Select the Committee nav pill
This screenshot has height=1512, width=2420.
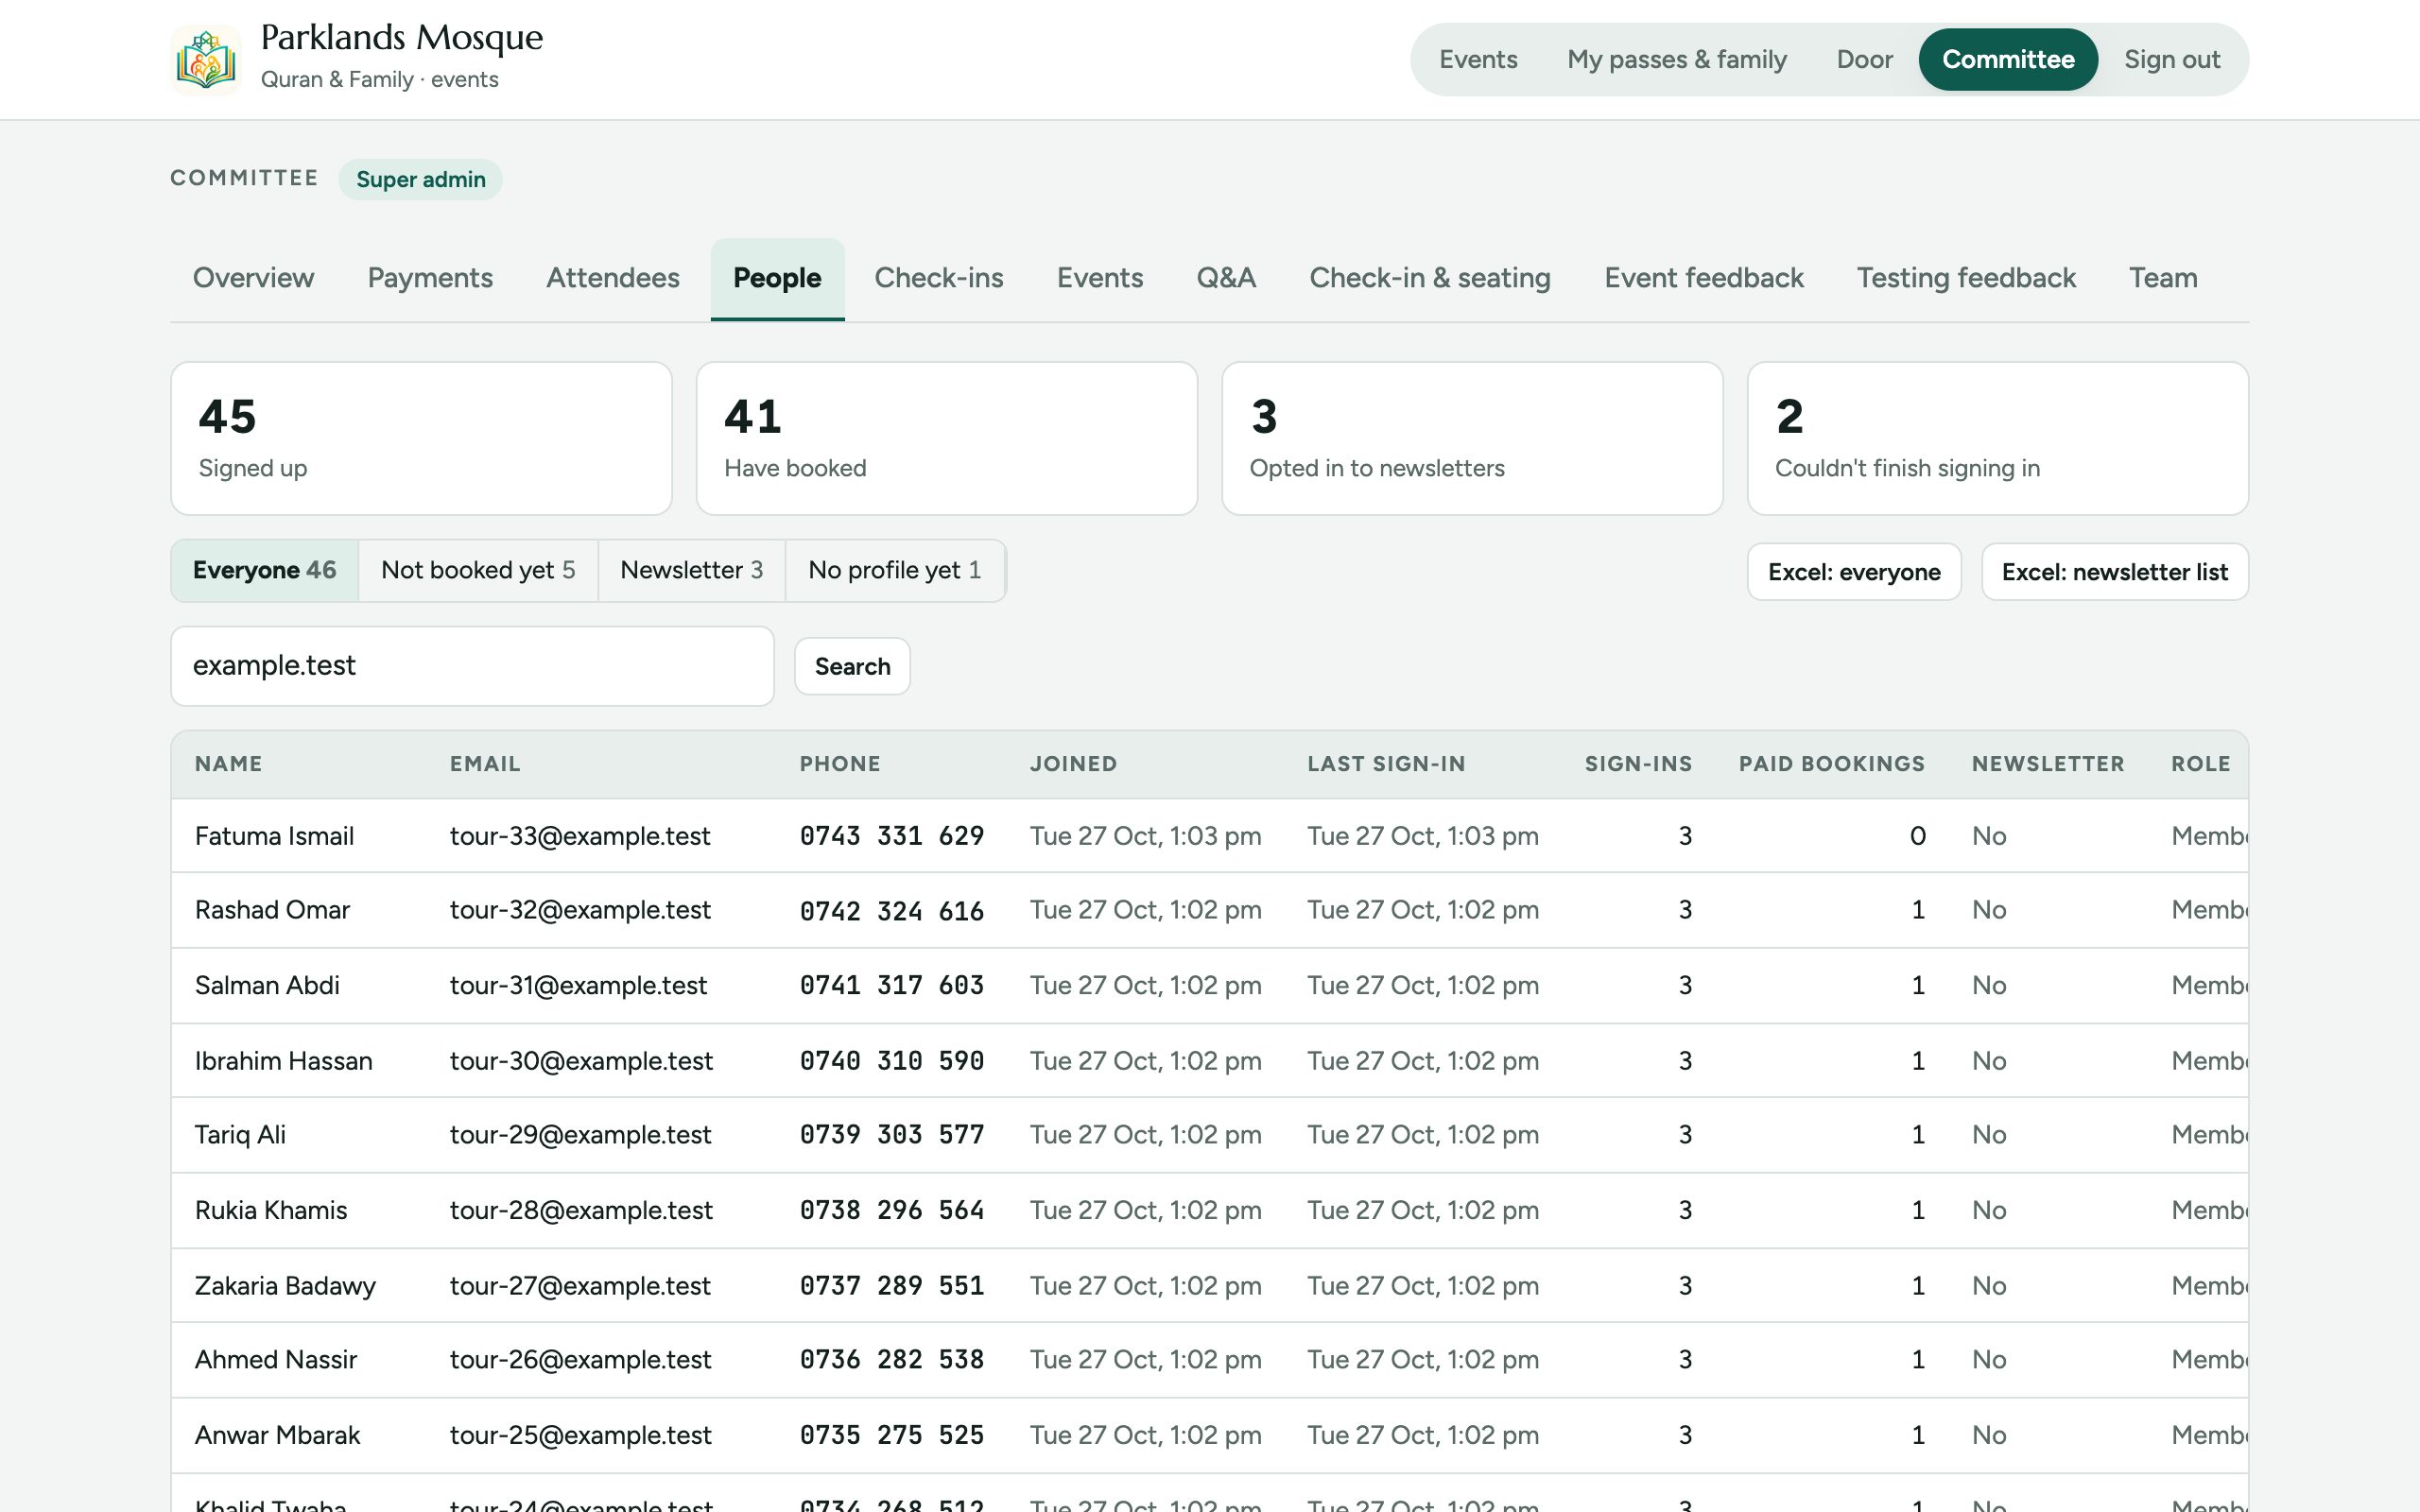click(2008, 60)
